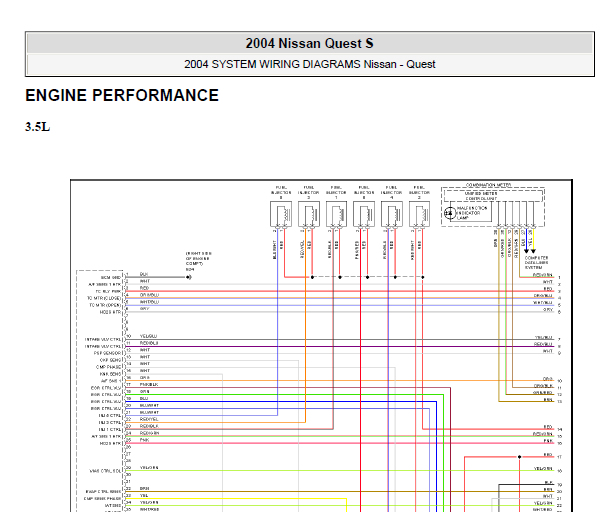Click the "VIAS CTRL SOL" pin label
605x512 pixels.
coord(105,471)
